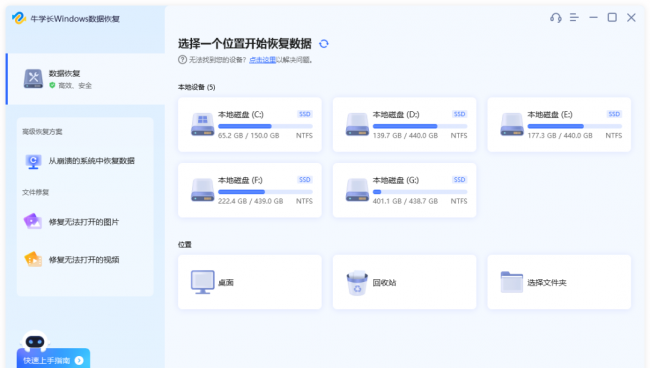
Task: Open customer support headset icon
Action: coord(555,17)
